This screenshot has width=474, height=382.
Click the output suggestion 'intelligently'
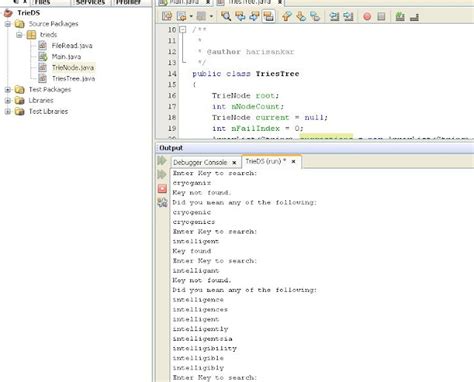pyautogui.click(x=200, y=329)
